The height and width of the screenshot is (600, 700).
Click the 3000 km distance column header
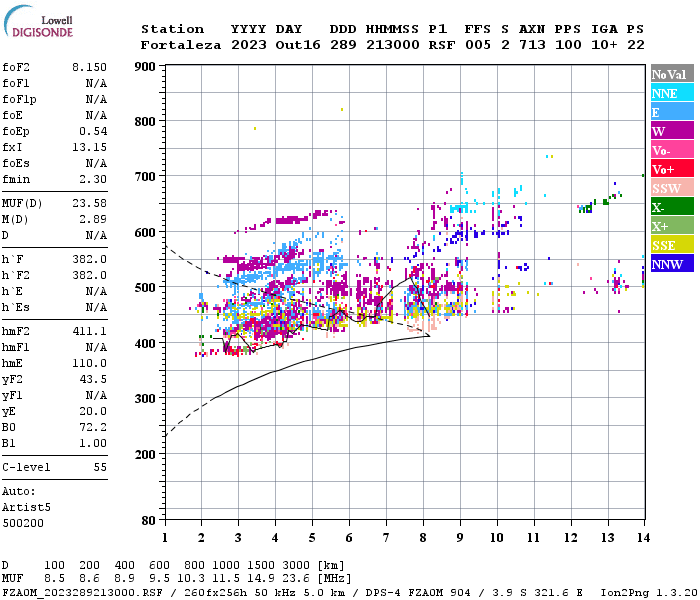(296, 566)
